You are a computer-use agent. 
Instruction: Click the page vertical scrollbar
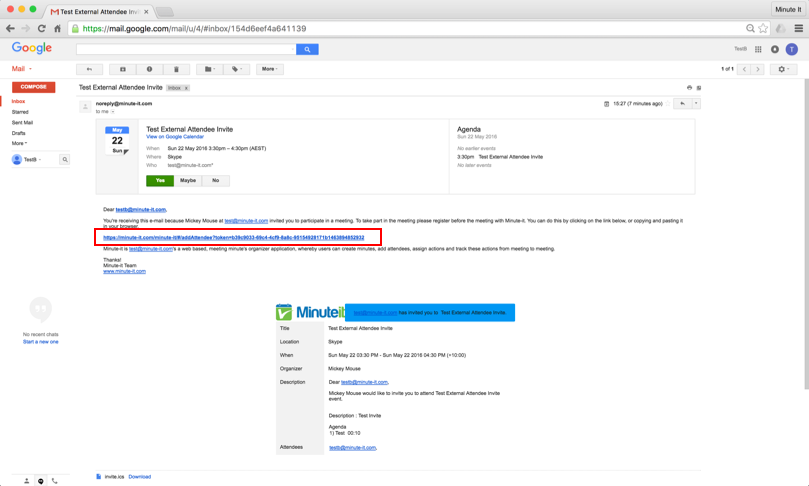click(806, 235)
